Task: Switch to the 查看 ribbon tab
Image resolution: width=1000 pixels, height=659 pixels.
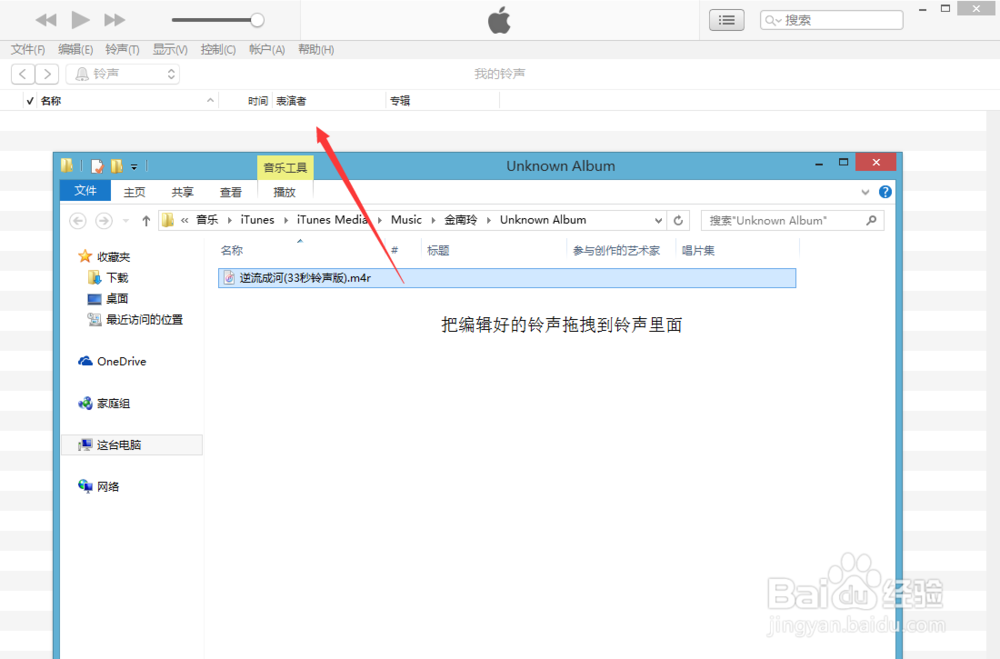Action: [231, 191]
